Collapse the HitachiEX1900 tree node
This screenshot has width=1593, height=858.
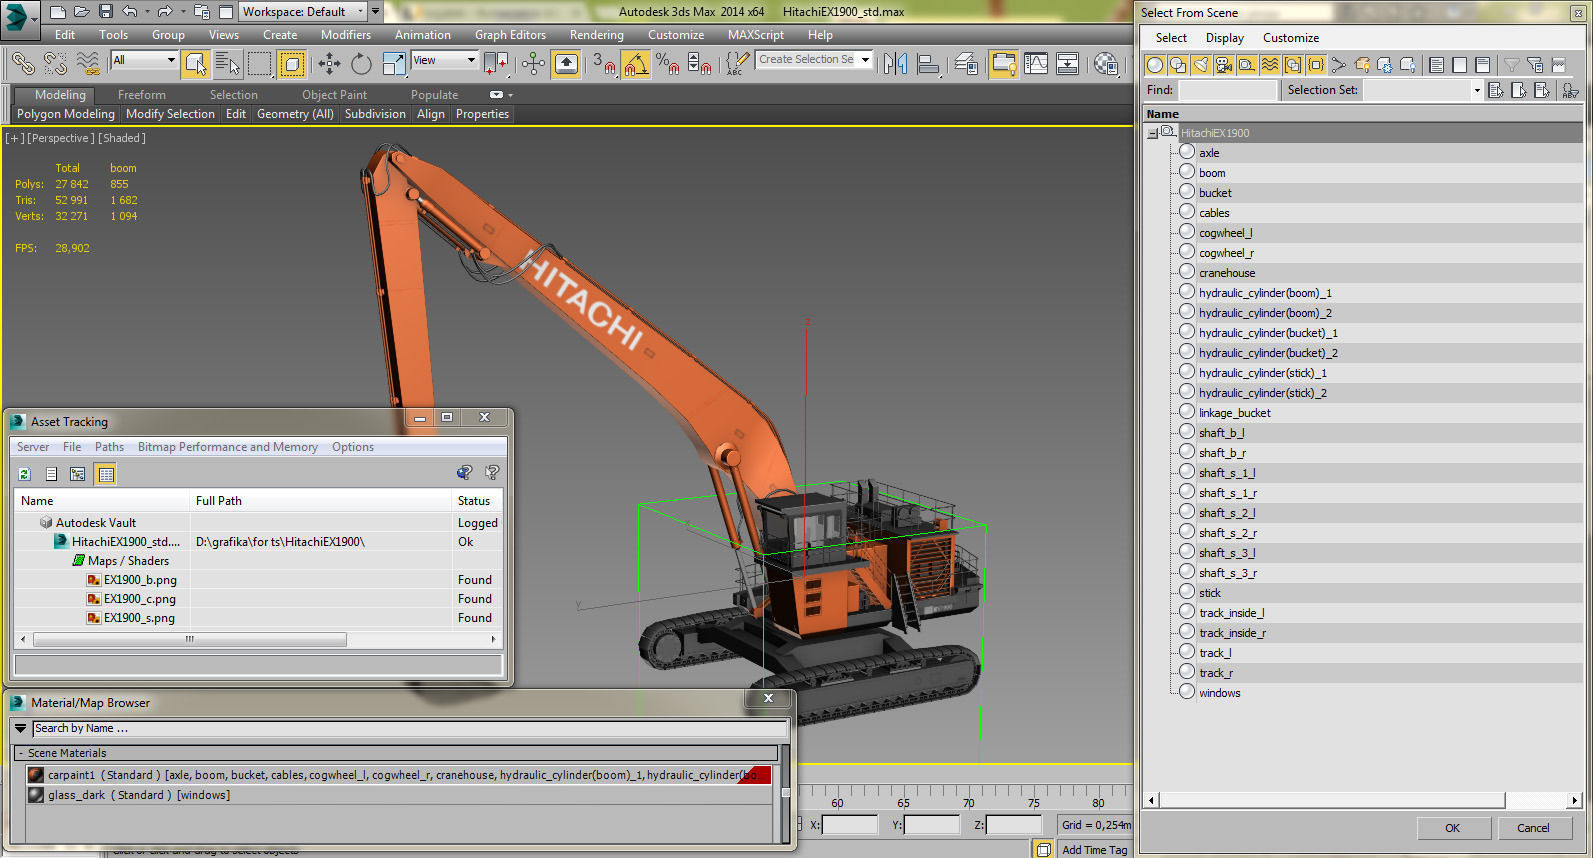point(1153,133)
